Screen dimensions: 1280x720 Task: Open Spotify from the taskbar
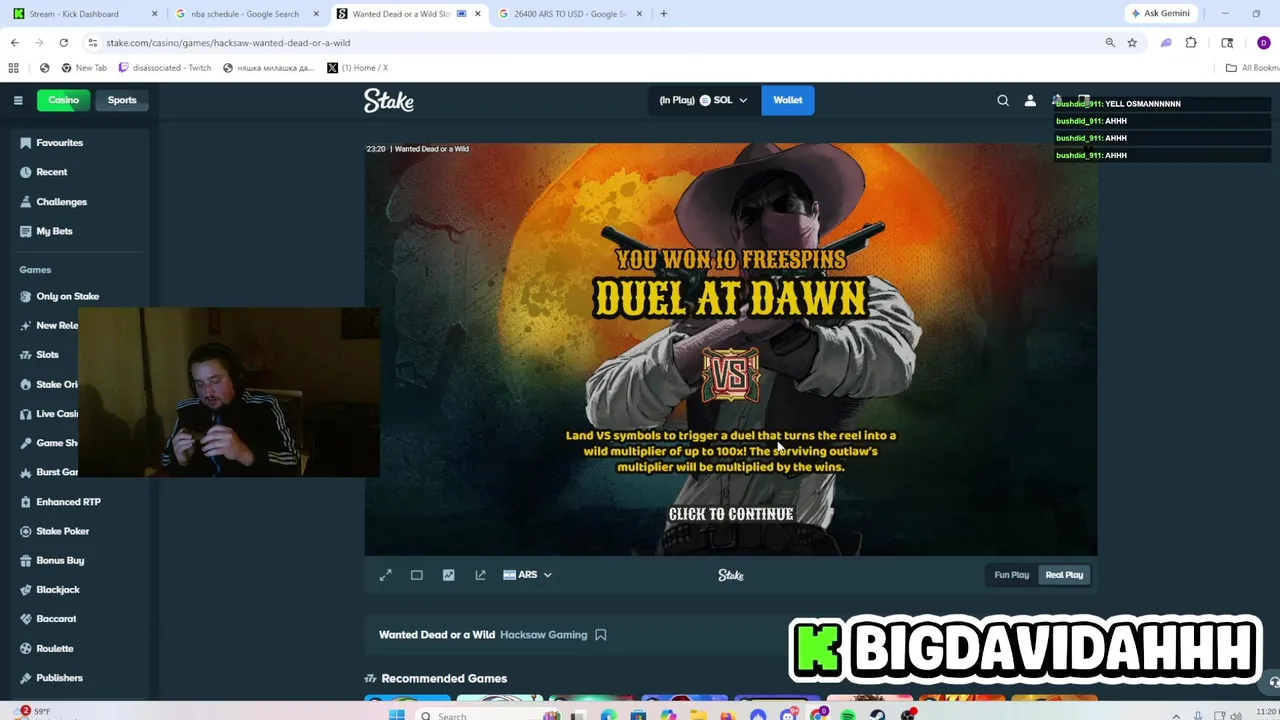point(848,715)
